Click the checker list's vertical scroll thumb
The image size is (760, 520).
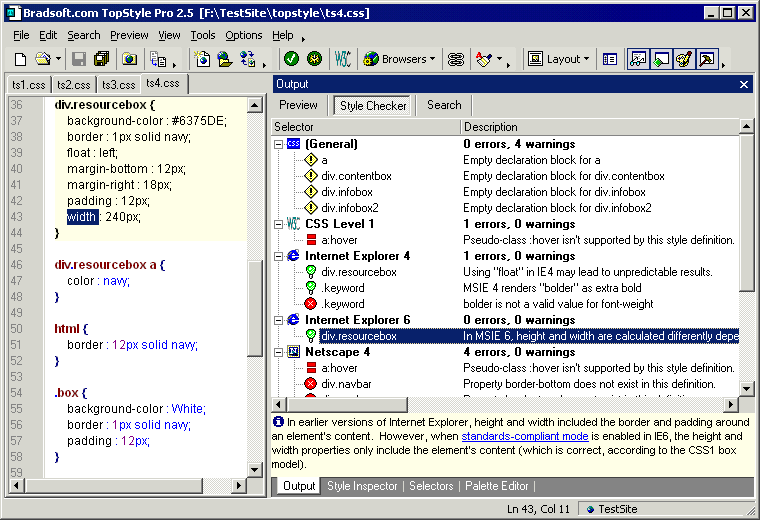[x=746, y=213]
